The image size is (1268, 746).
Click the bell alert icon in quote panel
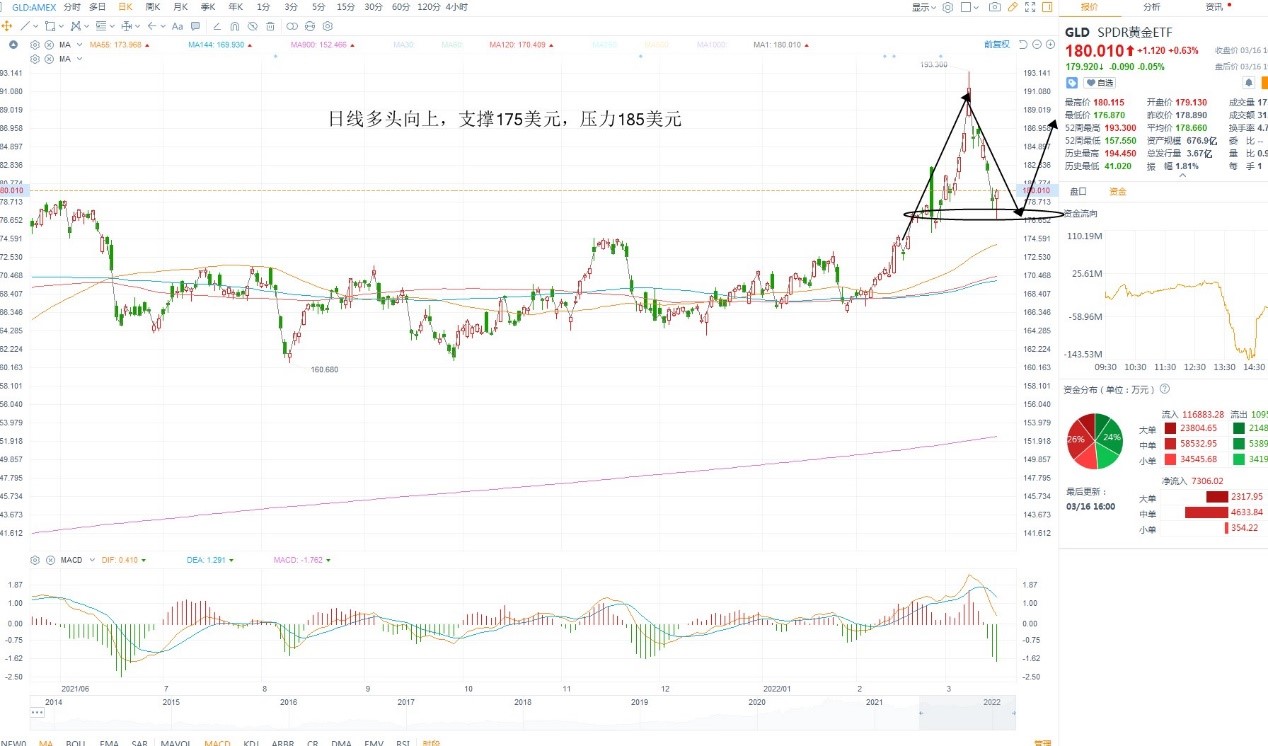(x=1248, y=83)
